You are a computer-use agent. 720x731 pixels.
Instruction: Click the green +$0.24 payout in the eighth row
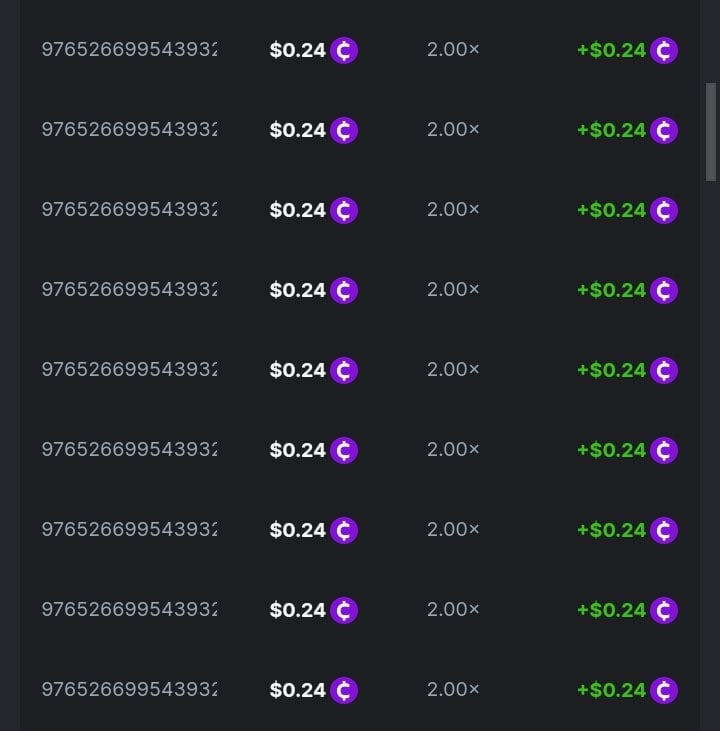(x=611, y=610)
